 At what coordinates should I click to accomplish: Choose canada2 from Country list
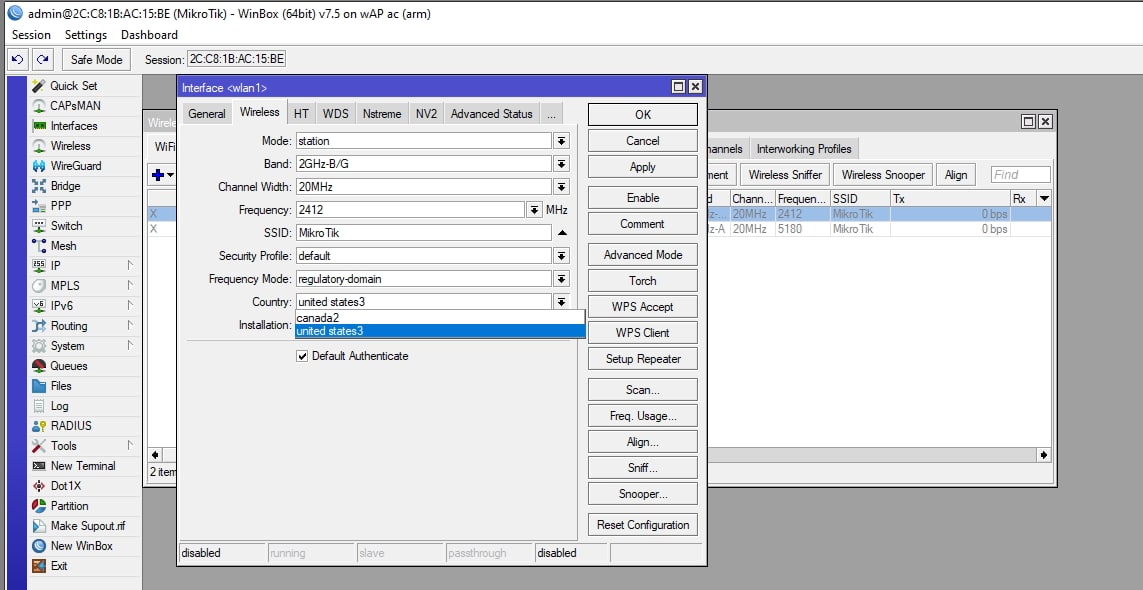(440, 318)
